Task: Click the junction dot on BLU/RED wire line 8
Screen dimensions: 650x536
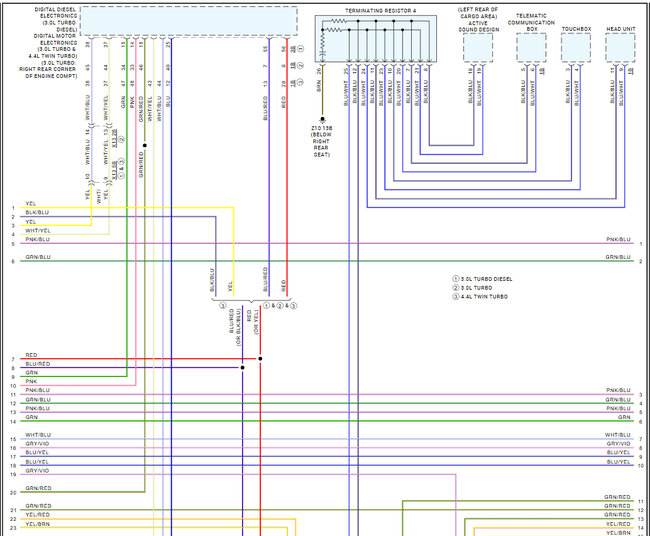Action: pyautogui.click(x=243, y=368)
